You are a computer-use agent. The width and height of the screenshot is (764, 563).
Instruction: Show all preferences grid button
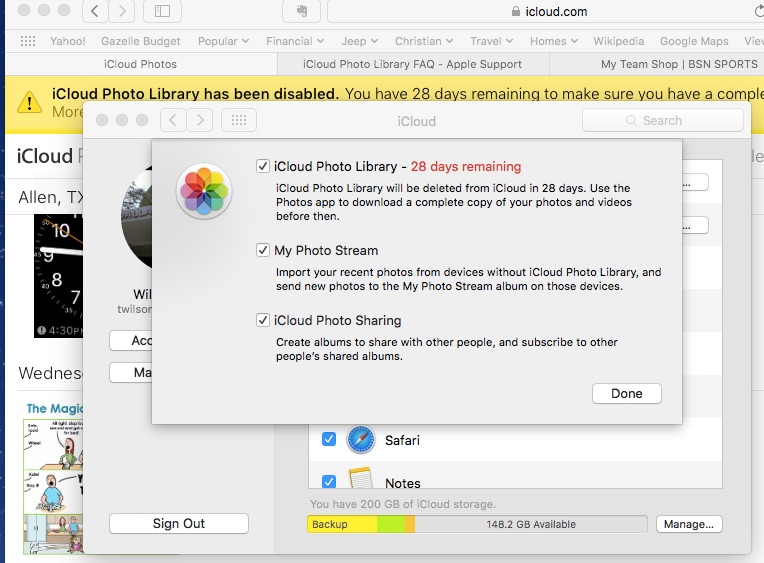(x=239, y=120)
